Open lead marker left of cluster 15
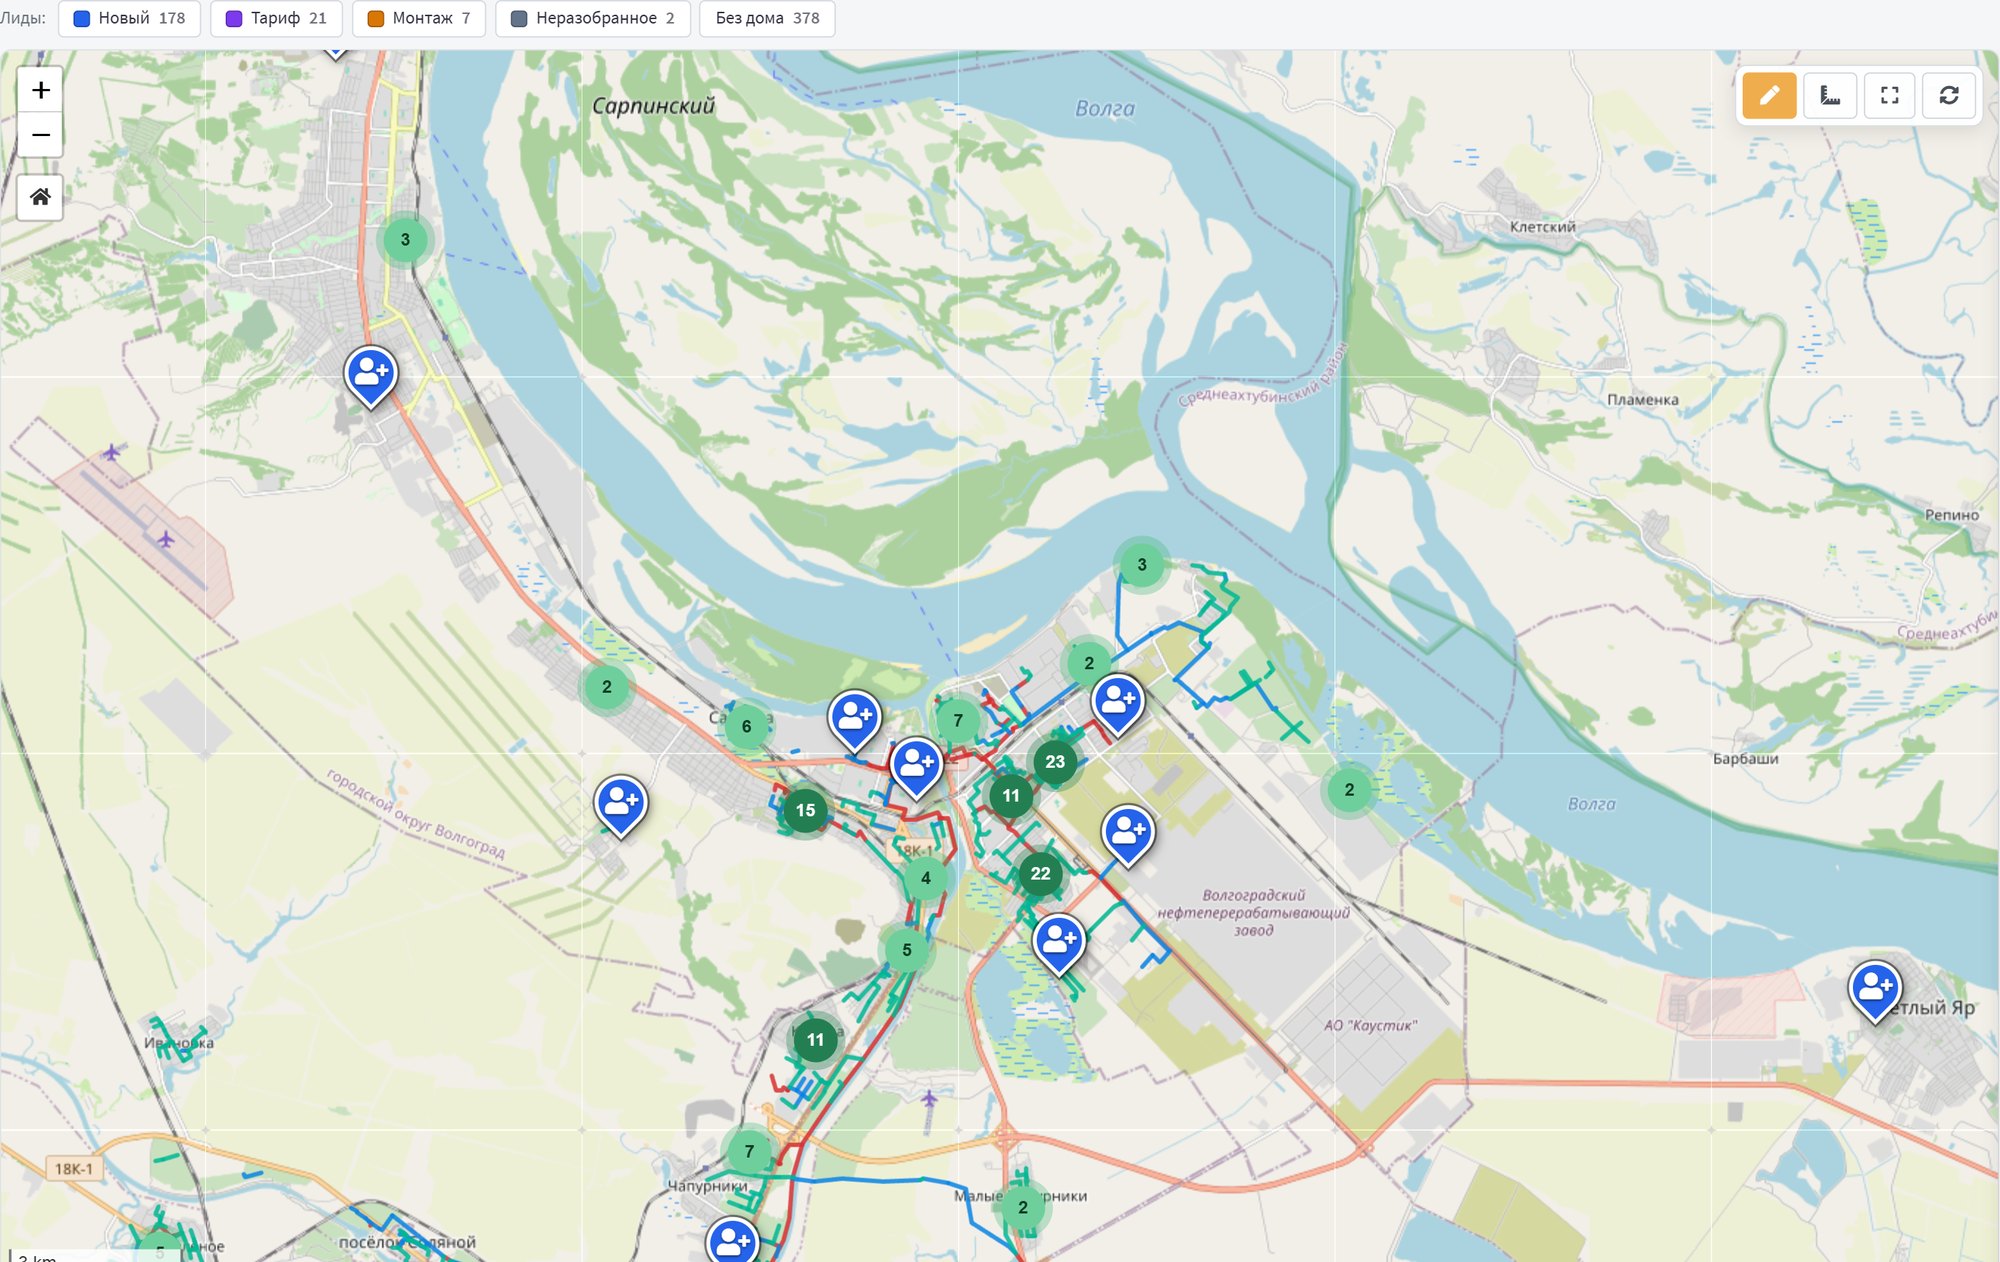 click(x=620, y=805)
